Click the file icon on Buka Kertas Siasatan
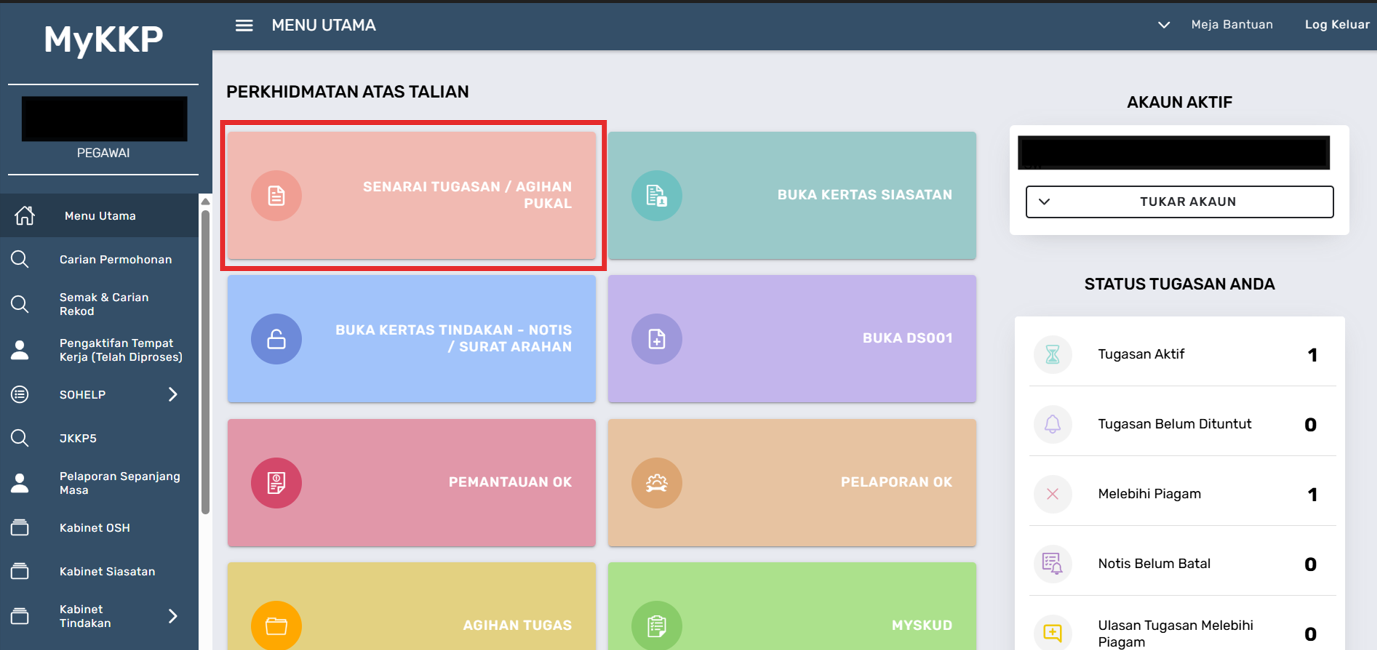1377x650 pixels. 656,195
